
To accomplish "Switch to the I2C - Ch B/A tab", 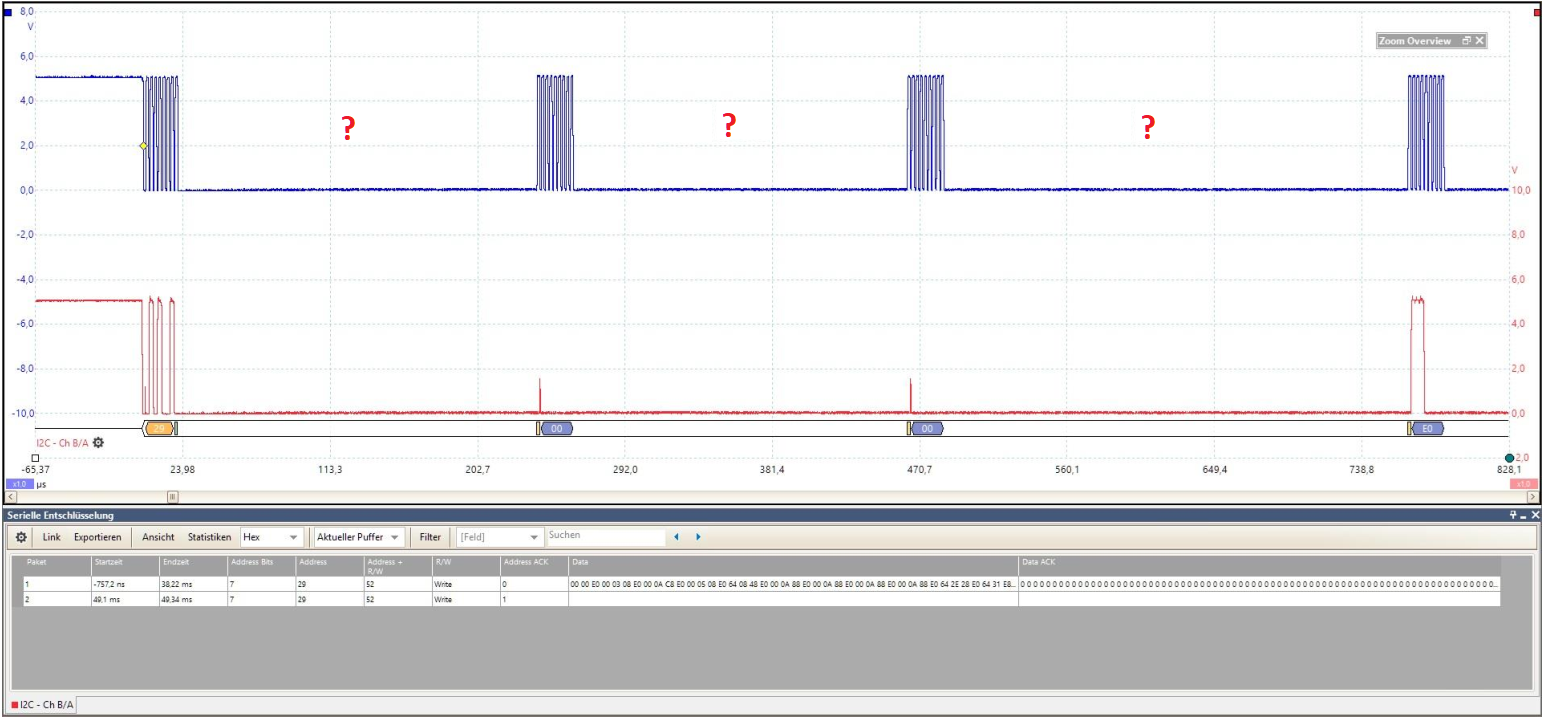I will tap(42, 704).
